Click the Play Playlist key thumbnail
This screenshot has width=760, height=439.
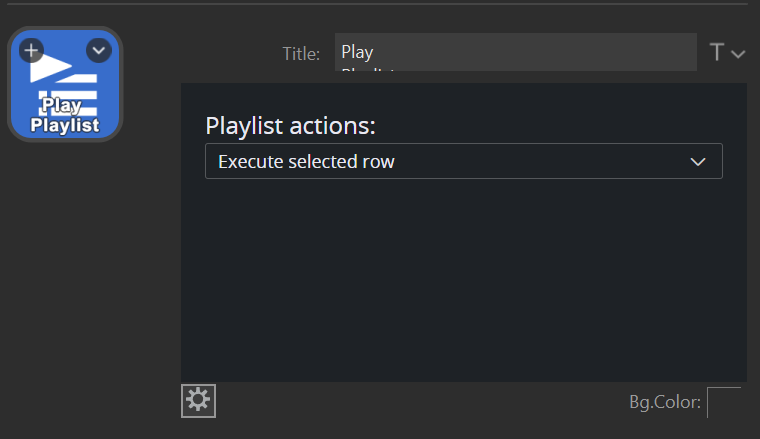pyautogui.click(x=65, y=84)
